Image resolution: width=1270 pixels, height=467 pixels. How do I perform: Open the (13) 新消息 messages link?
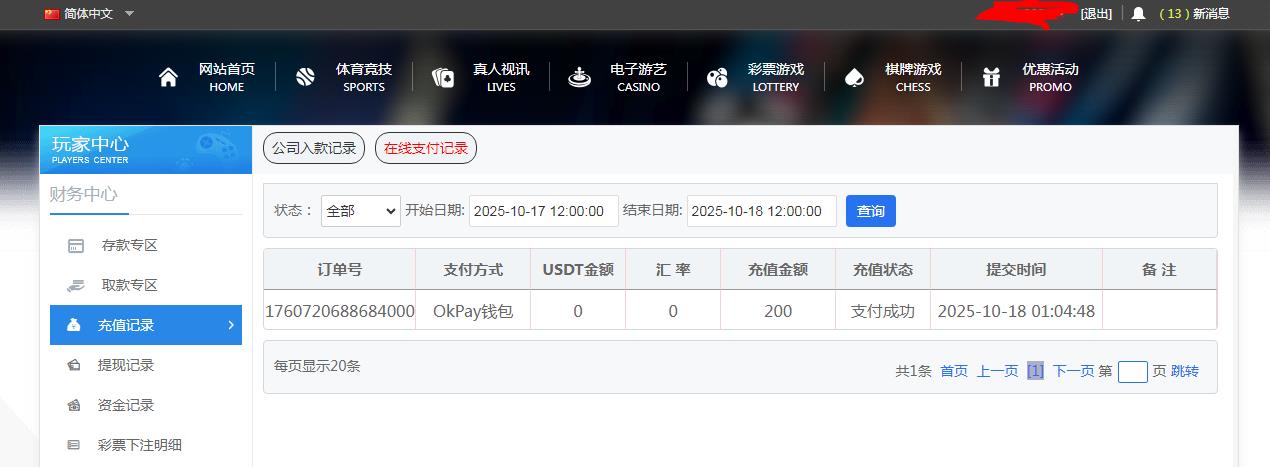point(1194,14)
